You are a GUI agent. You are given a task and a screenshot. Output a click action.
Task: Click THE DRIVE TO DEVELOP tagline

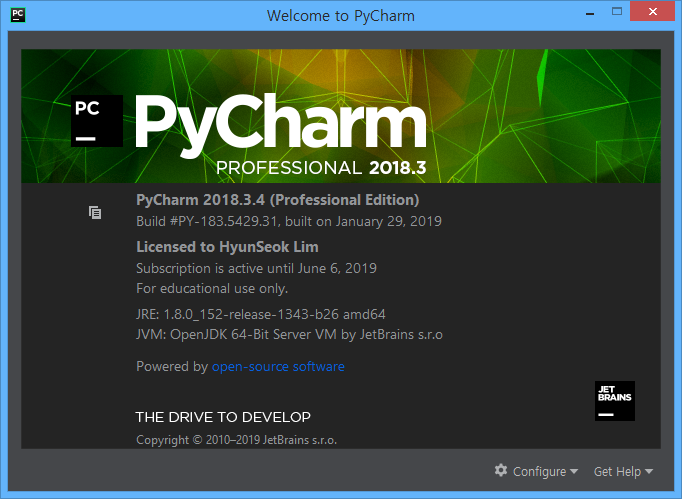coord(223,417)
